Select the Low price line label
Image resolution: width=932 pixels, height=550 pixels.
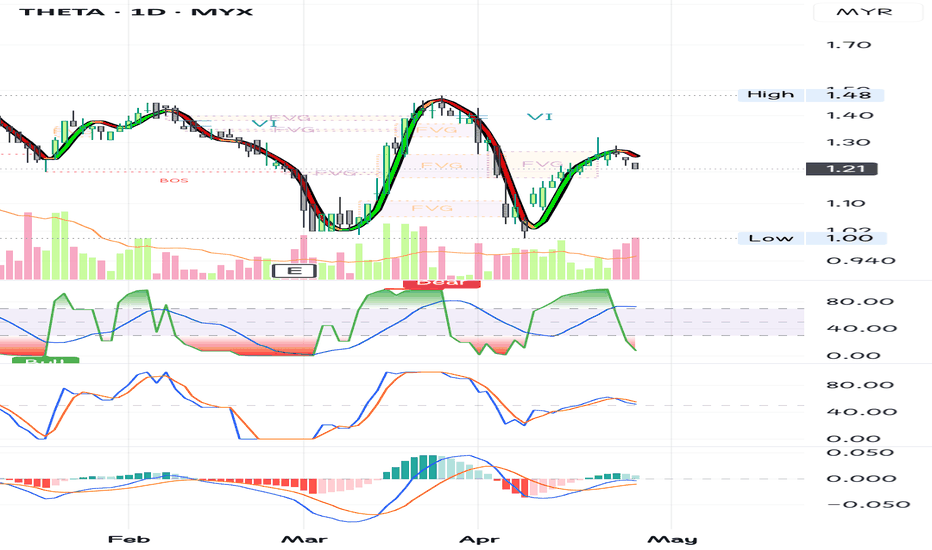[770, 238]
